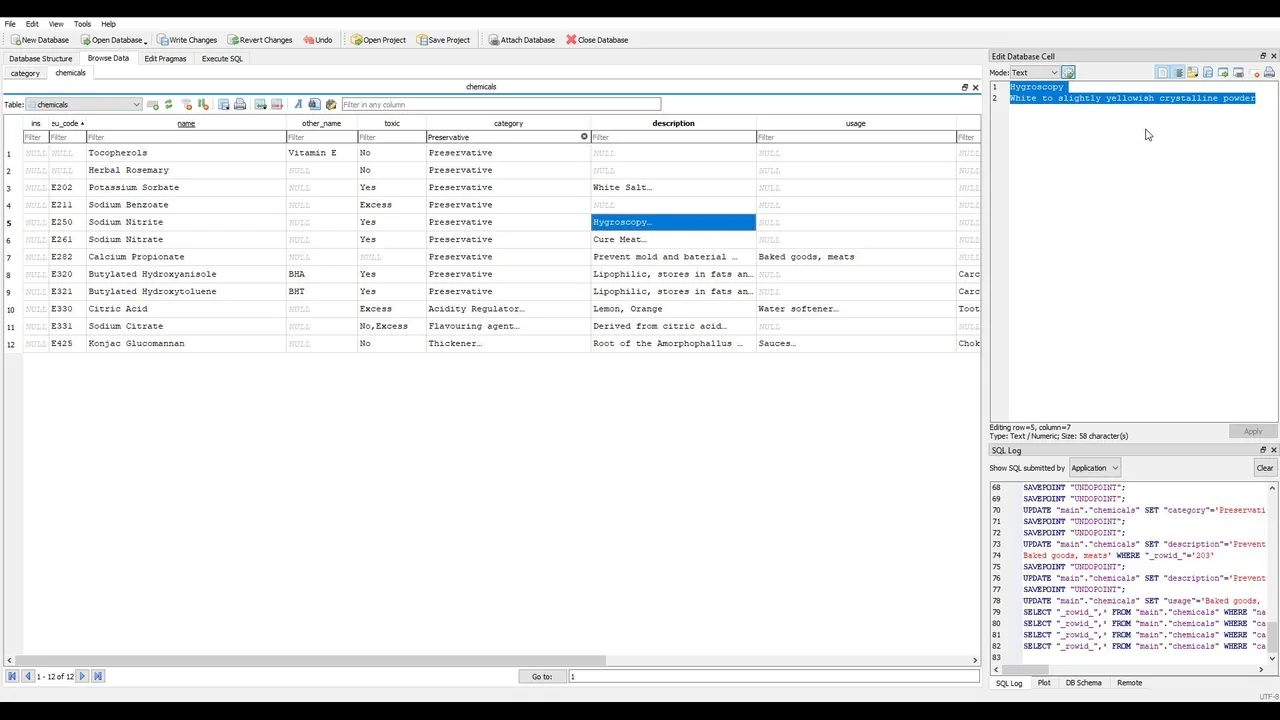
Task: Insert a new record with green row icon
Action: point(260,104)
